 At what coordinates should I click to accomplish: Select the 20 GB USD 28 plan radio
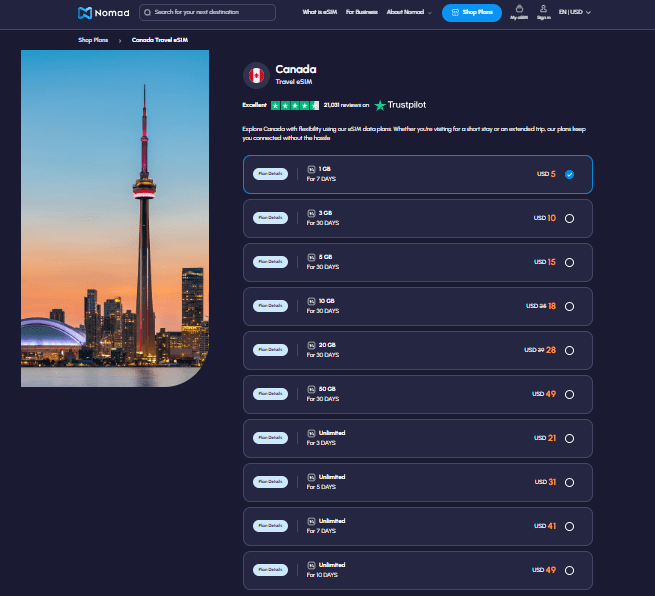(569, 350)
